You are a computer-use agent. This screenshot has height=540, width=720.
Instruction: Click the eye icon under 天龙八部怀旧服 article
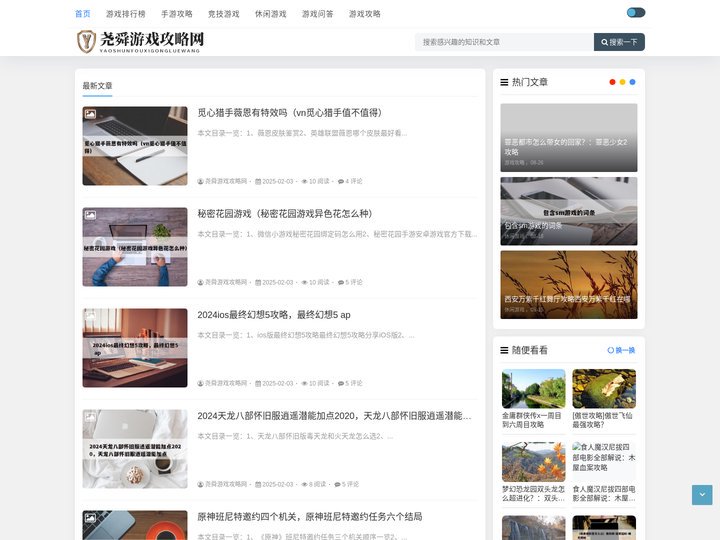[x=304, y=484]
